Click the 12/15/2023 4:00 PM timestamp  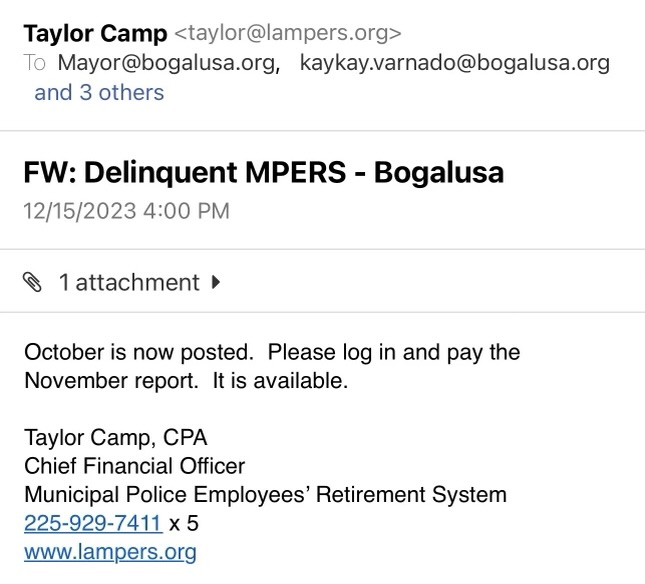coord(126,211)
